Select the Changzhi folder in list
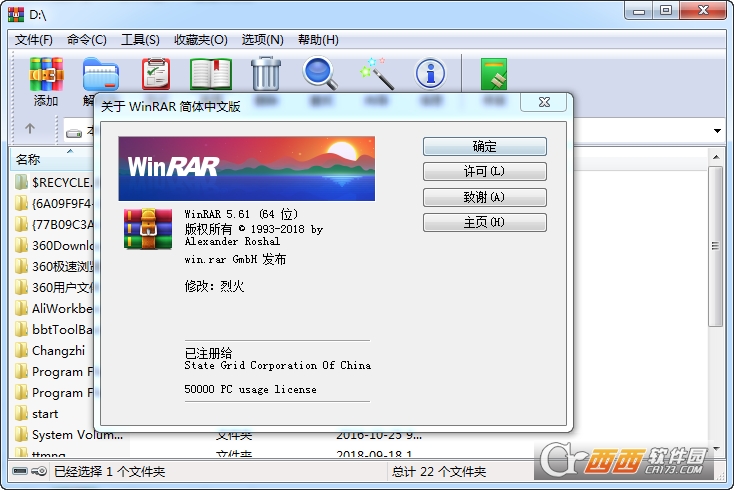This screenshot has height=490, width=734. click(58, 350)
